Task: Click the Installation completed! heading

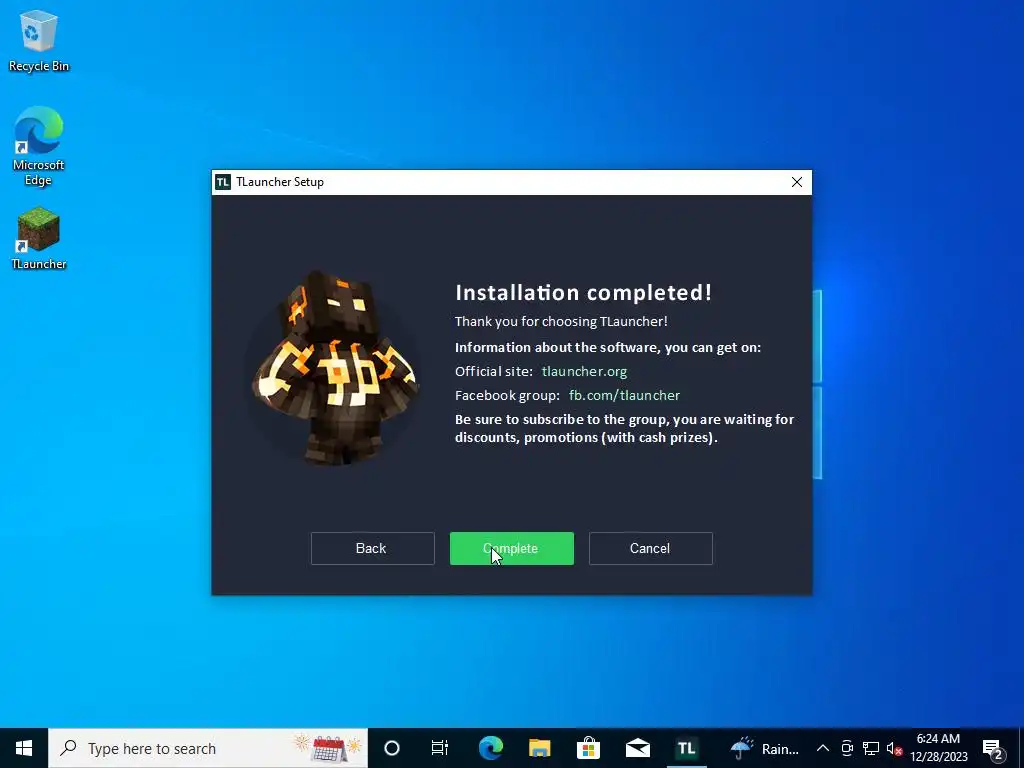Action: 583,293
